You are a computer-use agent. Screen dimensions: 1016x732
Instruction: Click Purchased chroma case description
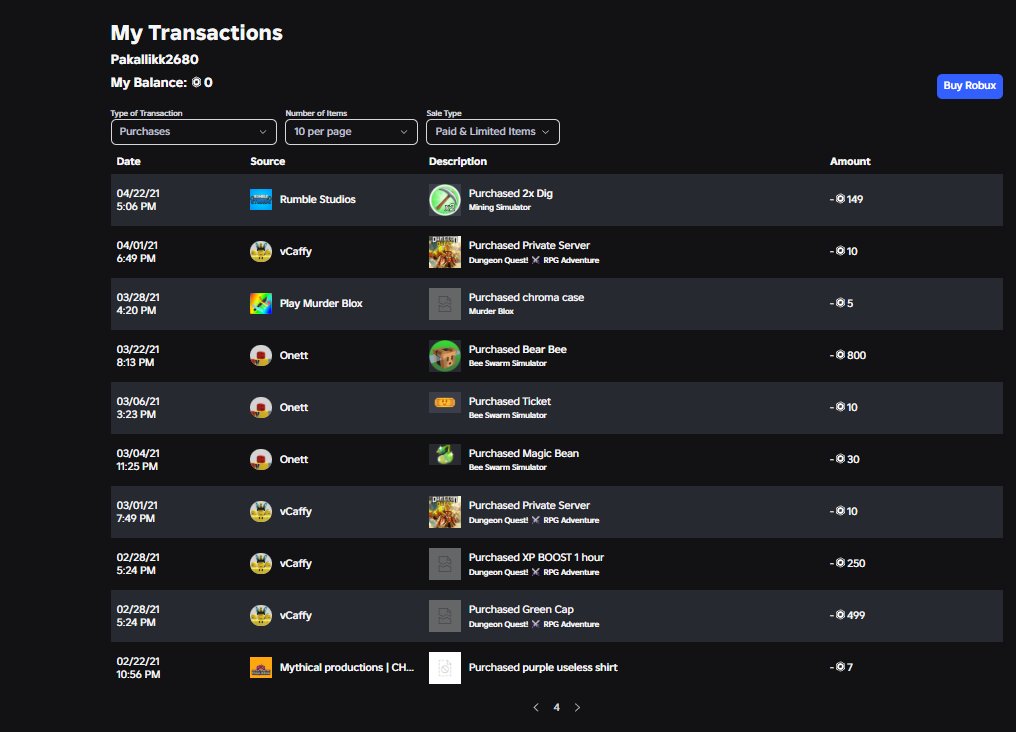click(526, 297)
